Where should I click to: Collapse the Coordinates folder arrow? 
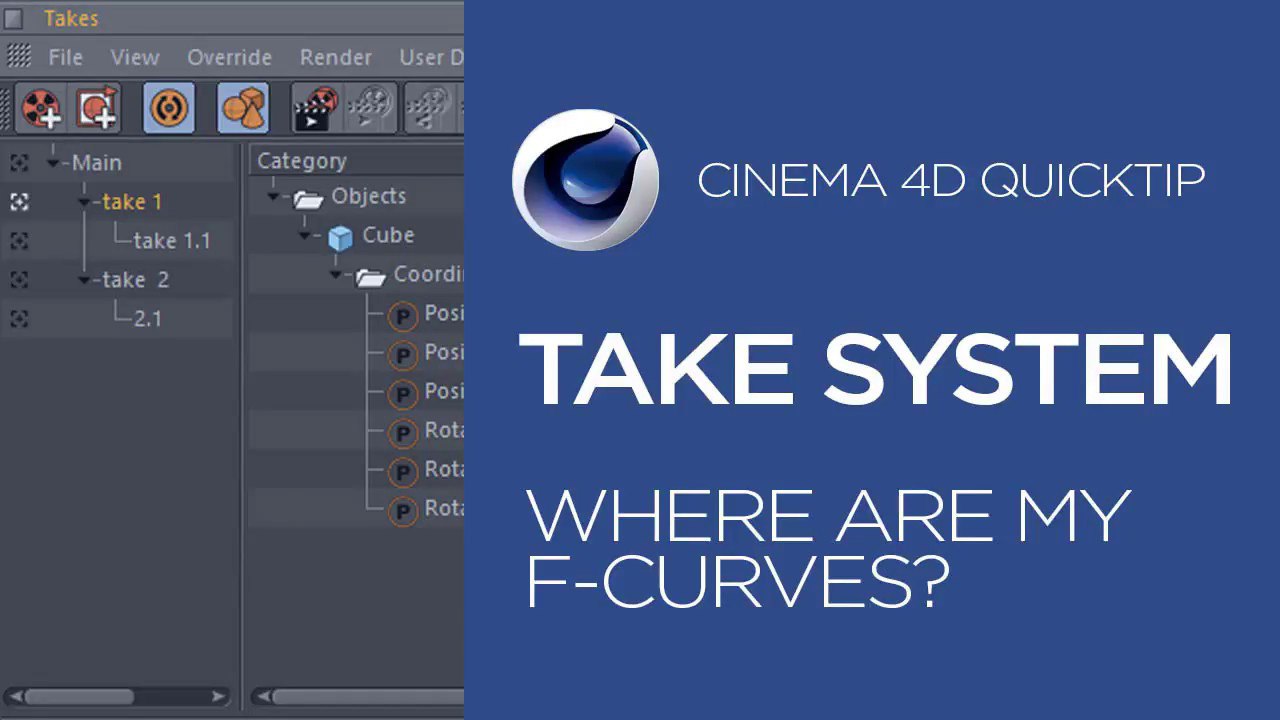click(337, 275)
